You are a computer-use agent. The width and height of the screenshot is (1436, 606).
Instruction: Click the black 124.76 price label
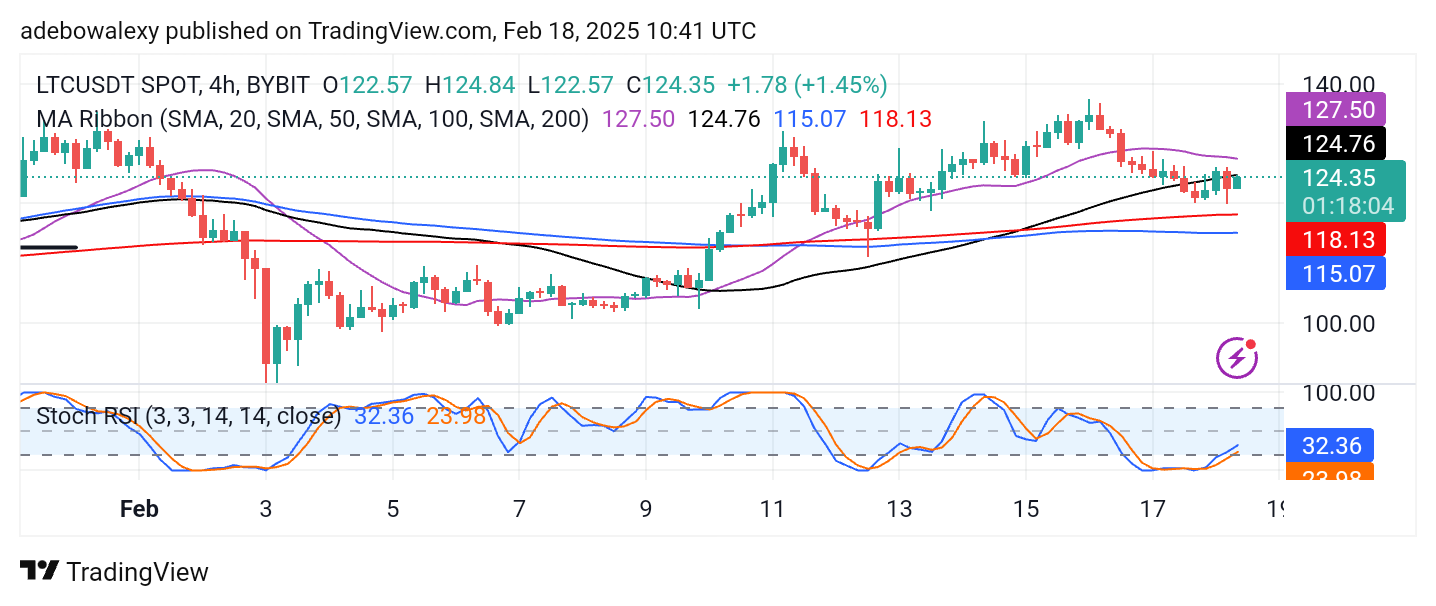(1335, 144)
